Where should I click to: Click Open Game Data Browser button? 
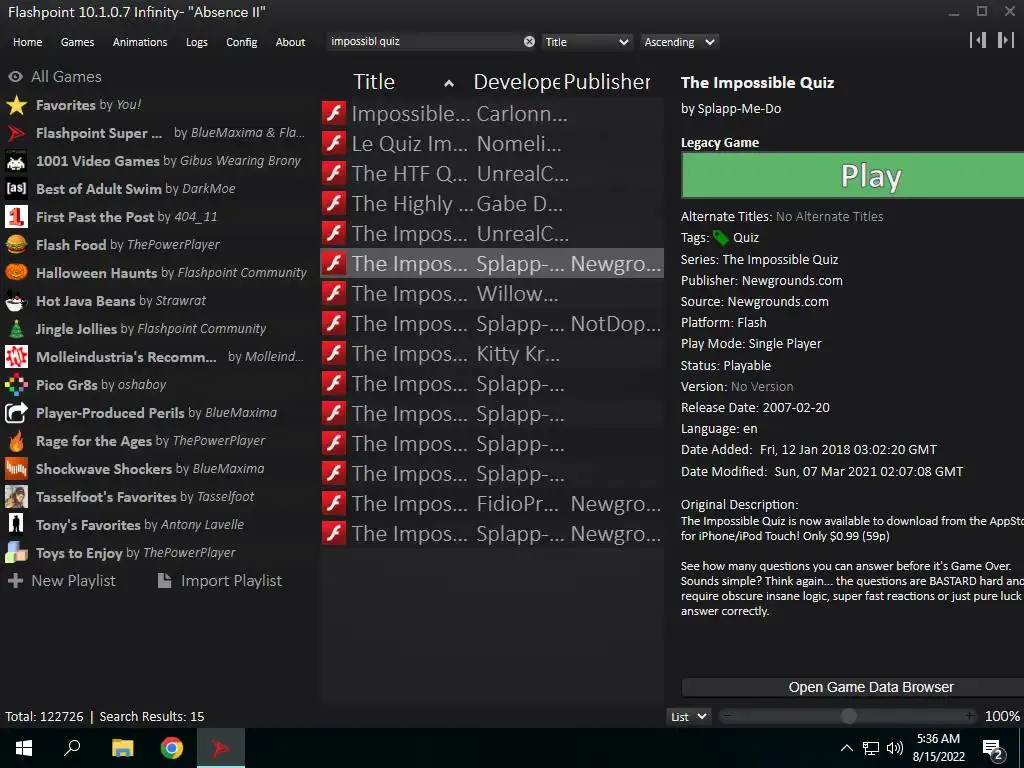tap(853, 687)
